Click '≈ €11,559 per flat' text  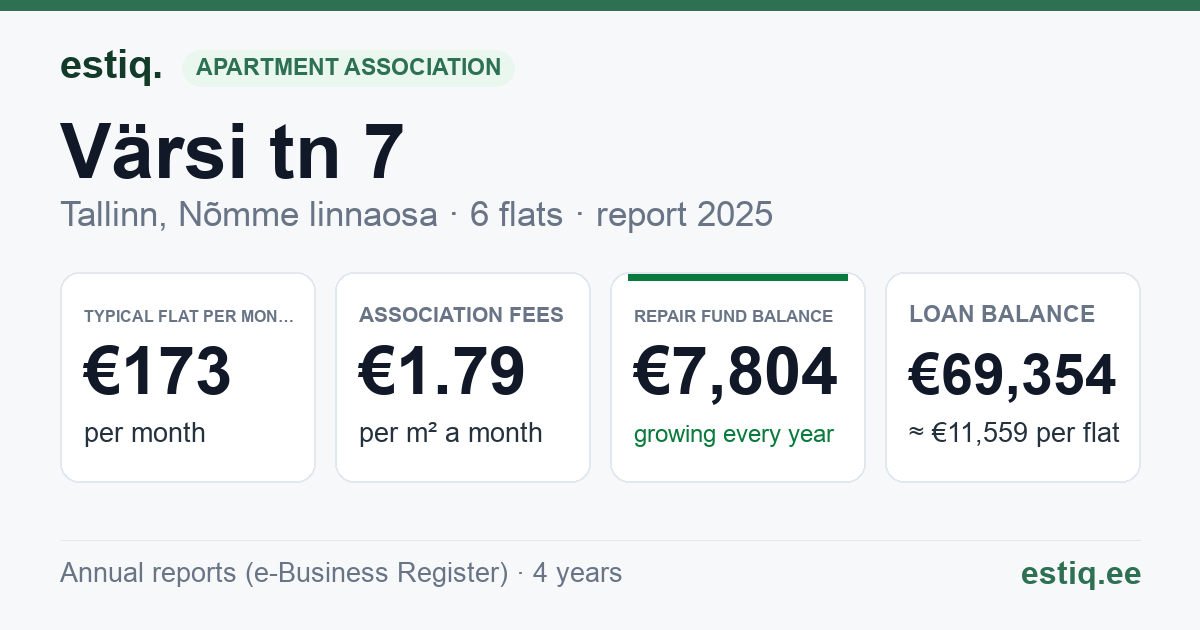[1014, 433]
